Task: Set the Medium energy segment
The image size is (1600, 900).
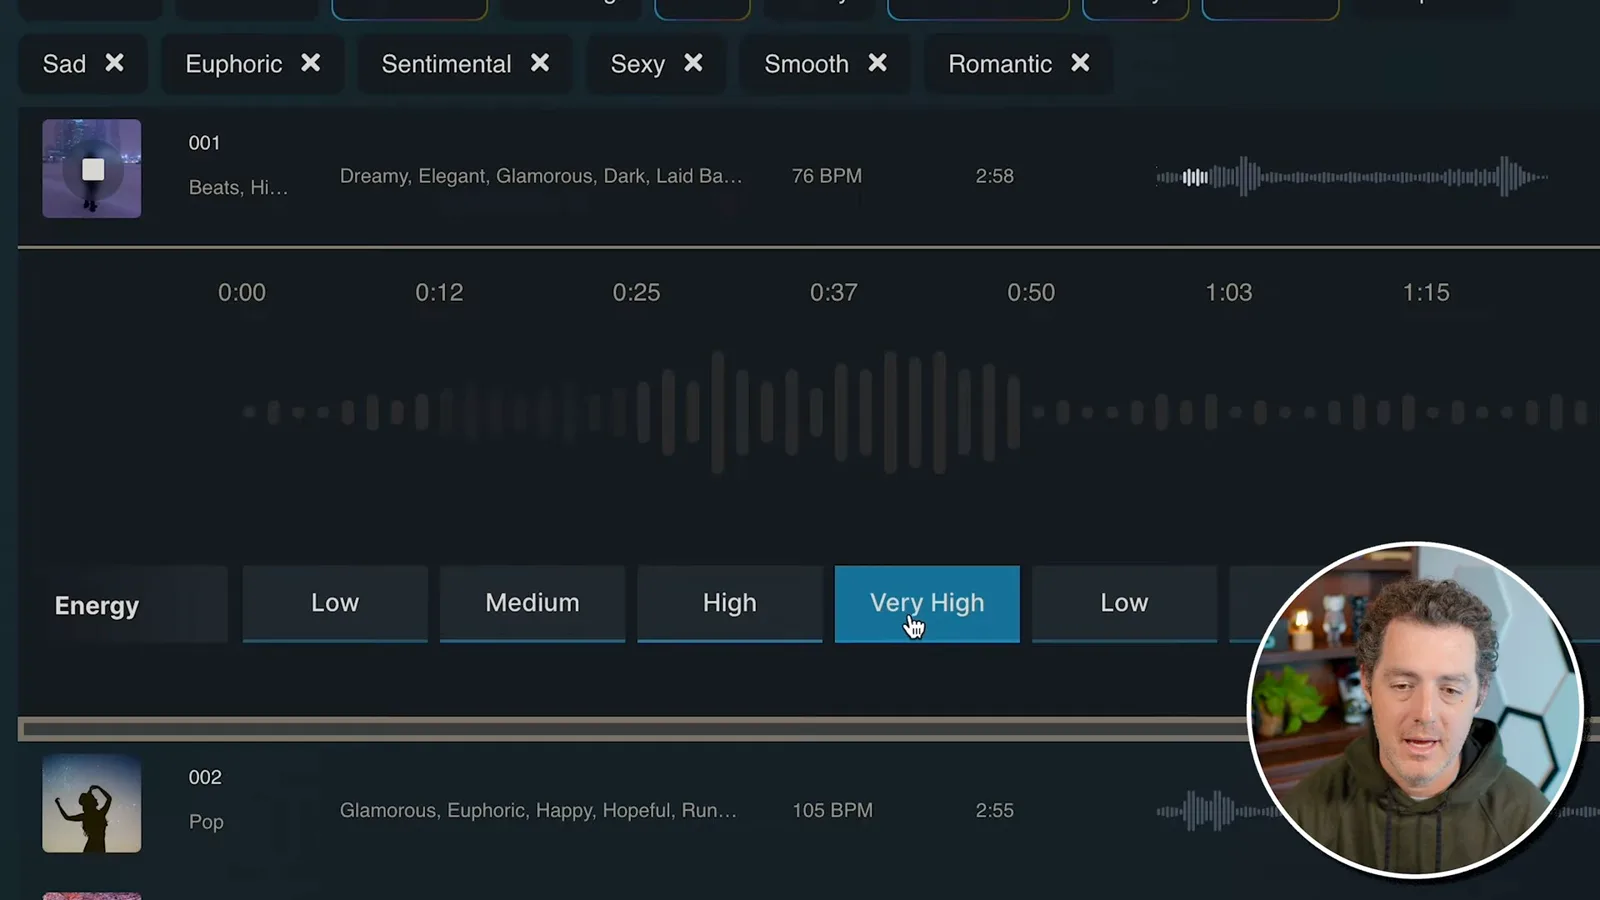Action: 532,603
